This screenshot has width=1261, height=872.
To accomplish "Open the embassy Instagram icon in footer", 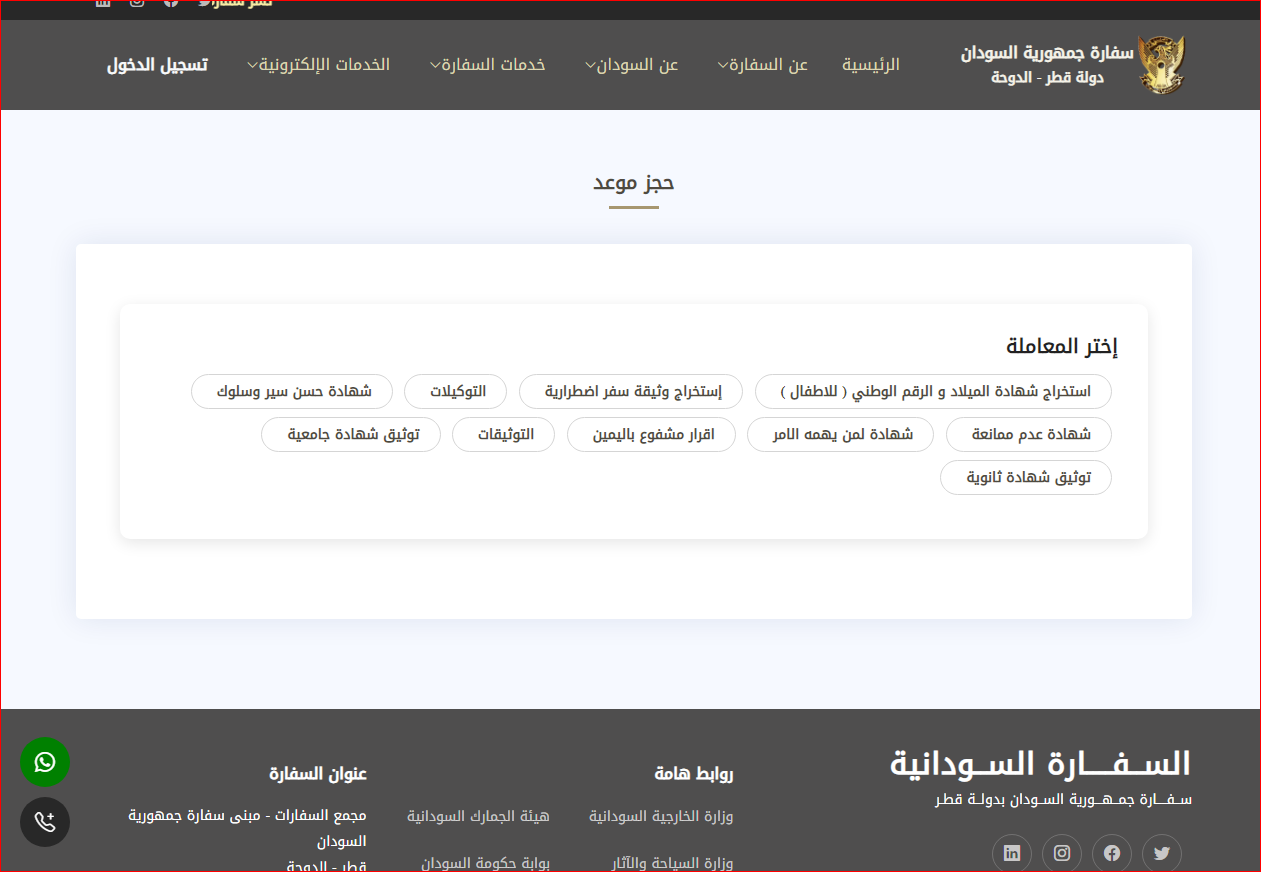I will pyautogui.click(x=1062, y=854).
